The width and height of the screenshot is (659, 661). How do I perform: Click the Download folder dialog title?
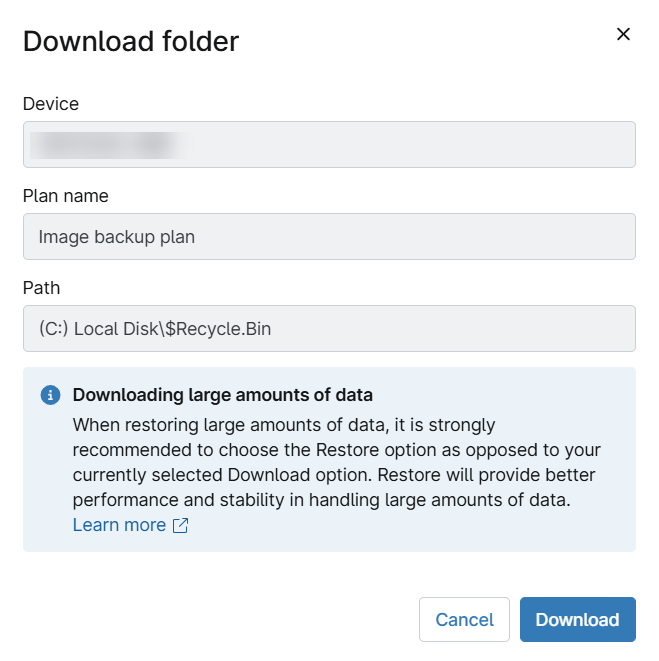[x=131, y=41]
